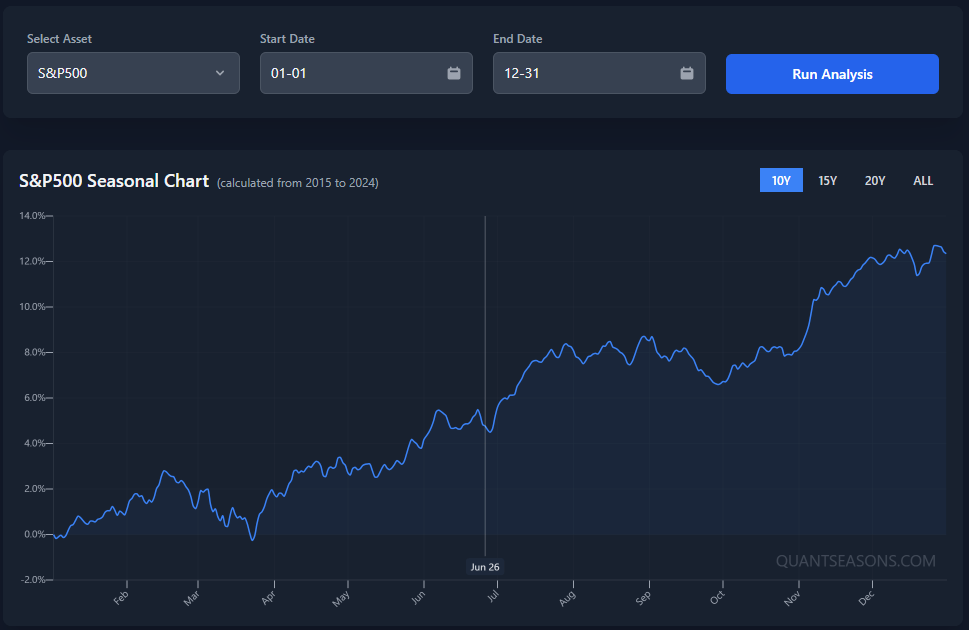969x630 pixels.
Task: Click the 14.0% y-axis label
Action: click(x=32, y=216)
